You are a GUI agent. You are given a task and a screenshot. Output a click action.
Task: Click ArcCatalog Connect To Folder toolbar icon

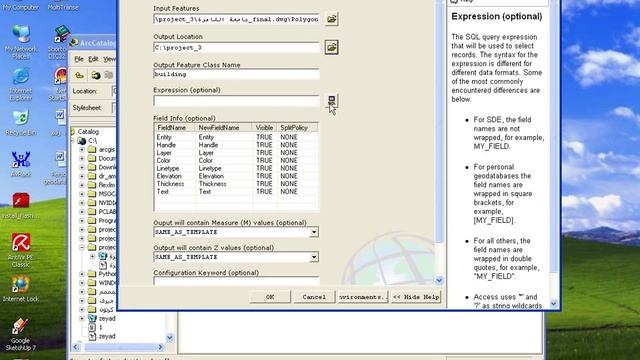tap(96, 75)
